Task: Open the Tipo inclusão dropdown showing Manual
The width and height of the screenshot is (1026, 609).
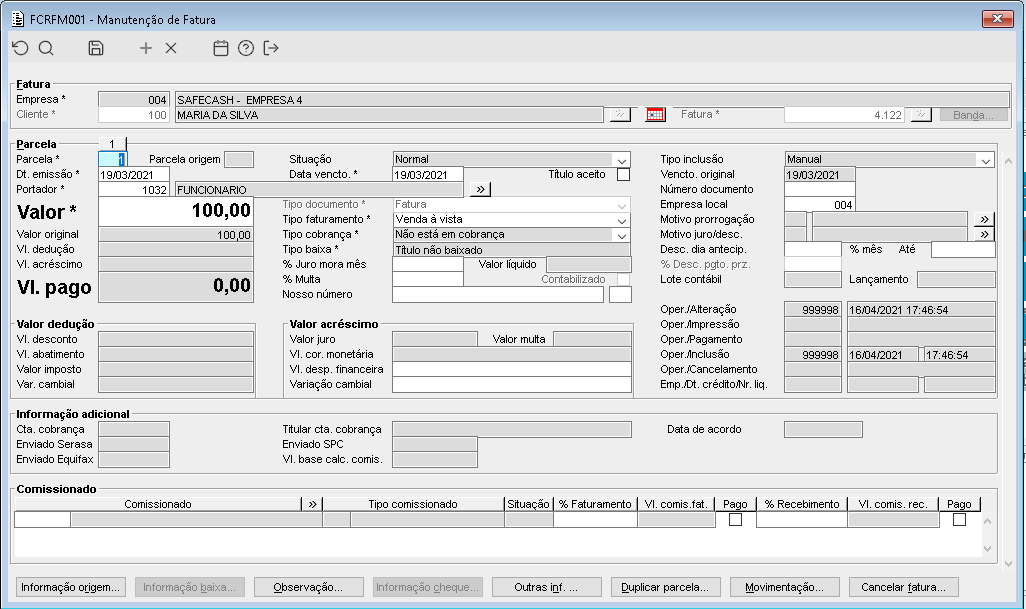Action: click(985, 160)
